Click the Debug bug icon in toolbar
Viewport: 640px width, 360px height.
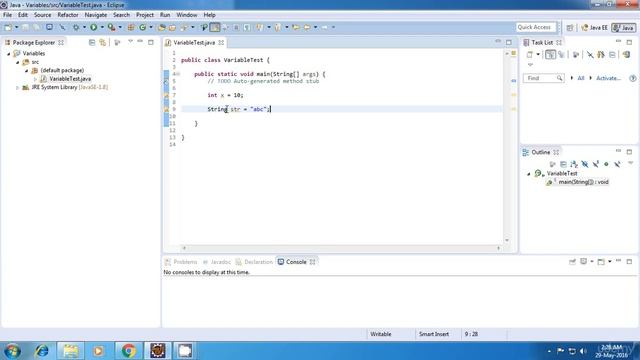(x=76, y=27)
